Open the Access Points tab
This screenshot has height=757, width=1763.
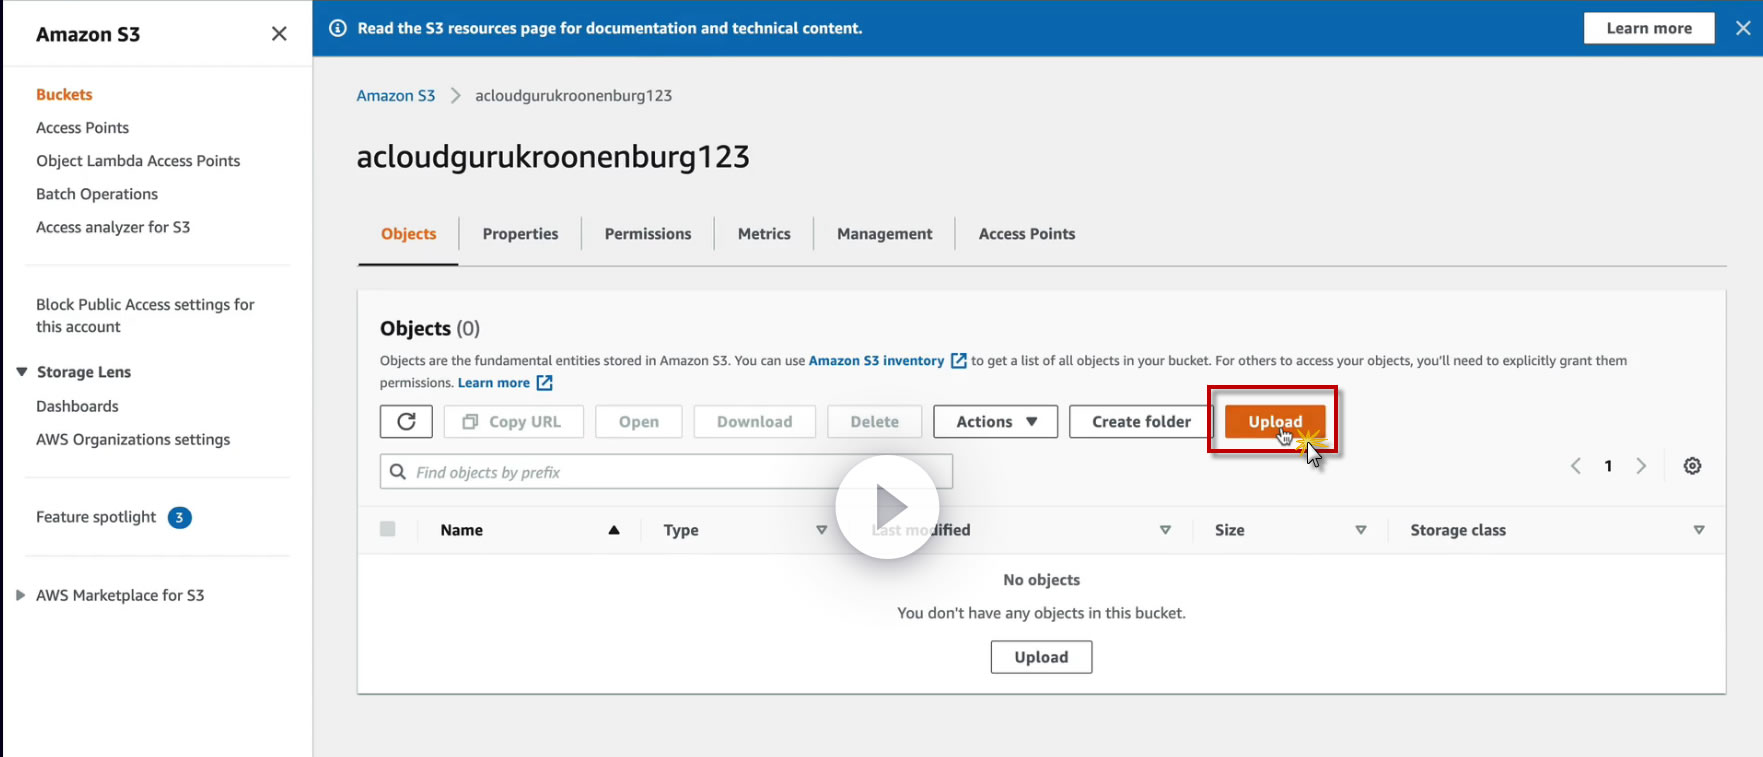(1027, 234)
